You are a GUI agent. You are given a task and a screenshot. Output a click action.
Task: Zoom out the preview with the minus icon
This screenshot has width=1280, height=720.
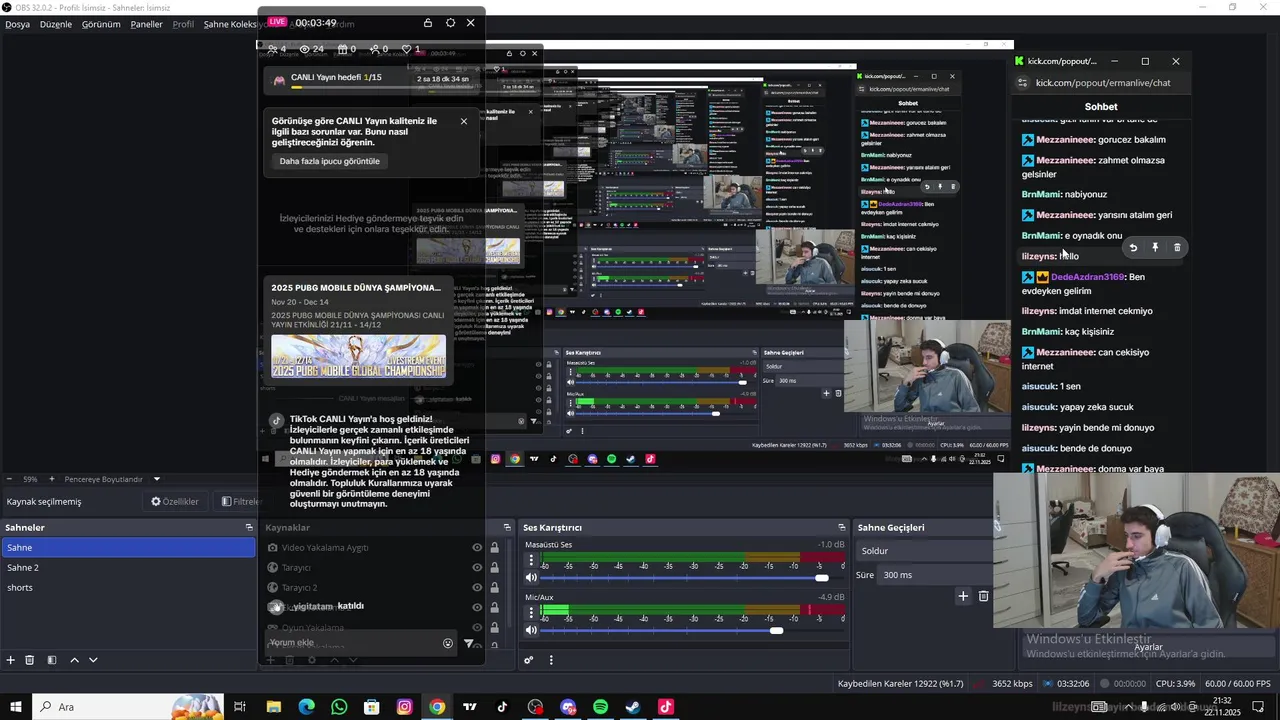(9, 479)
